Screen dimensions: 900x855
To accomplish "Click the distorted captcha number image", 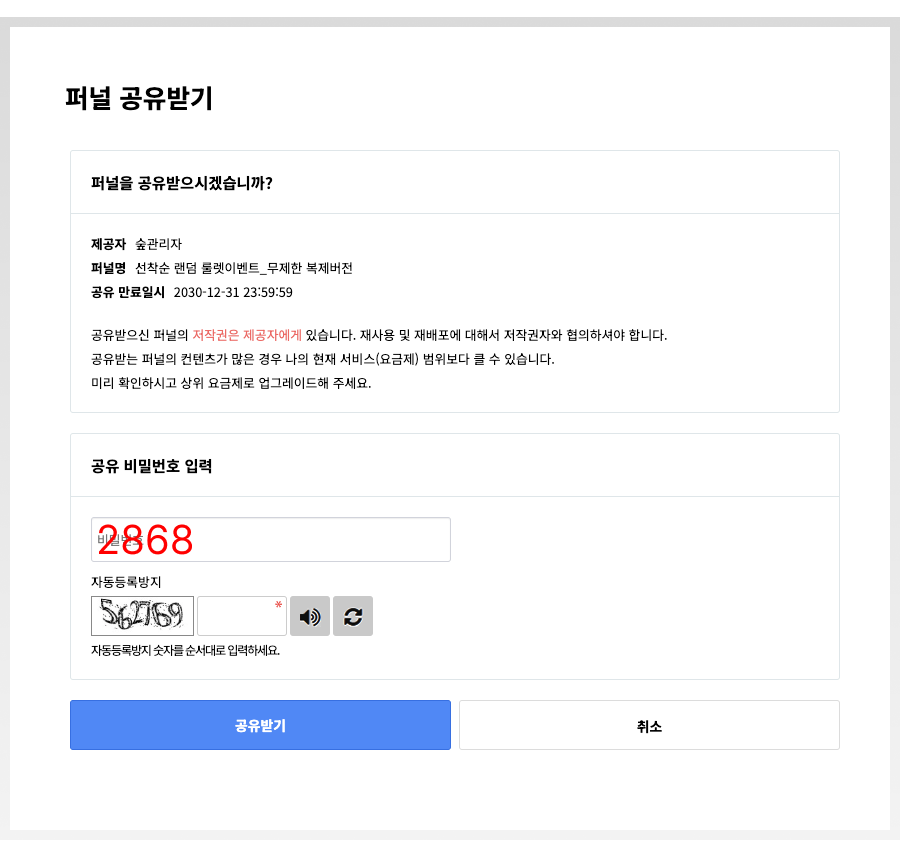I will tap(142, 616).
